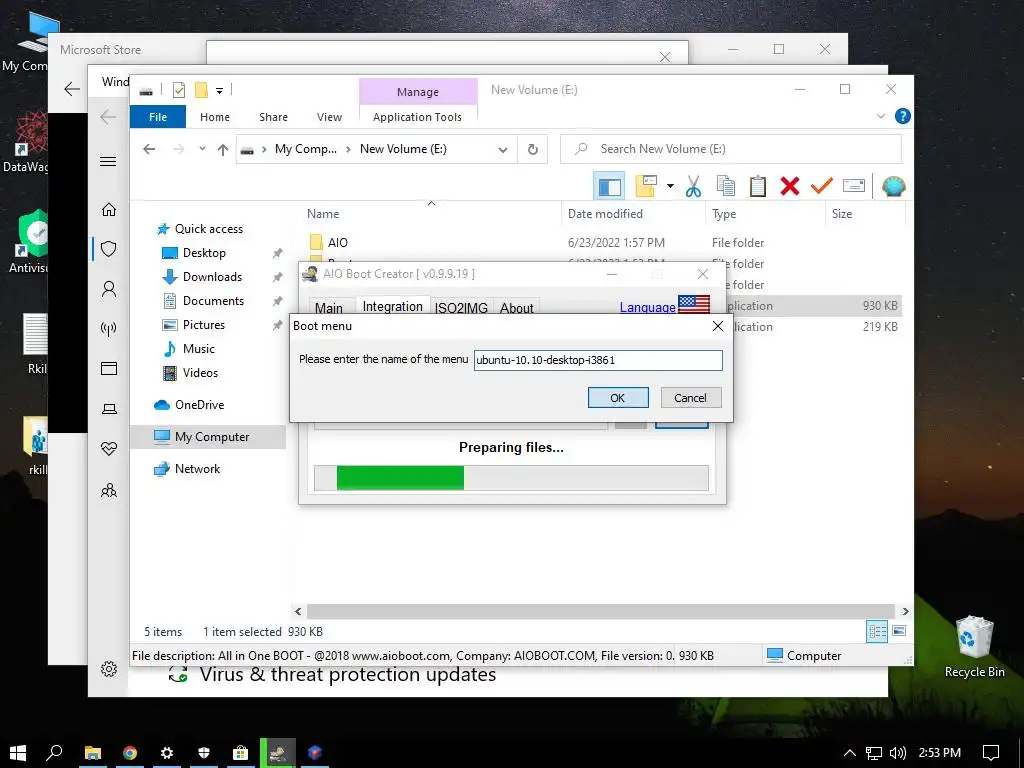The width and height of the screenshot is (1024, 768).
Task: Select the Integration tab in AIO Boot Creator
Action: coord(392,306)
